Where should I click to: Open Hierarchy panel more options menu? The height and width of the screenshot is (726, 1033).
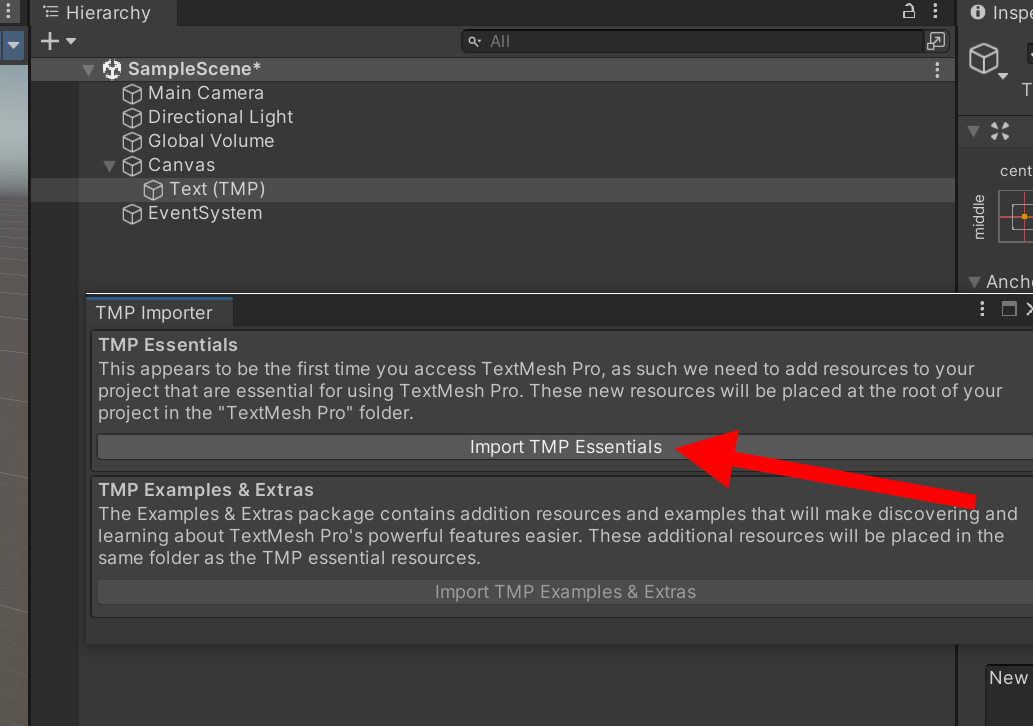pos(935,11)
